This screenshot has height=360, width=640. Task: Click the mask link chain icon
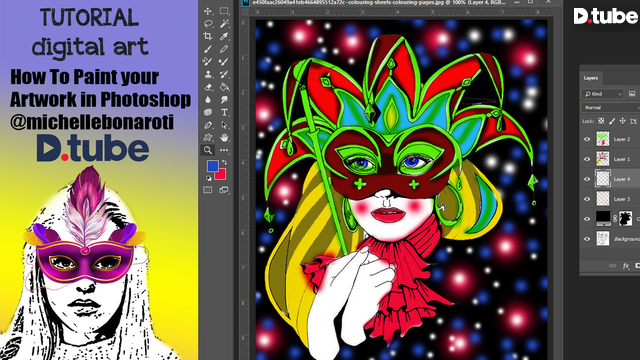pyautogui.click(x=615, y=219)
